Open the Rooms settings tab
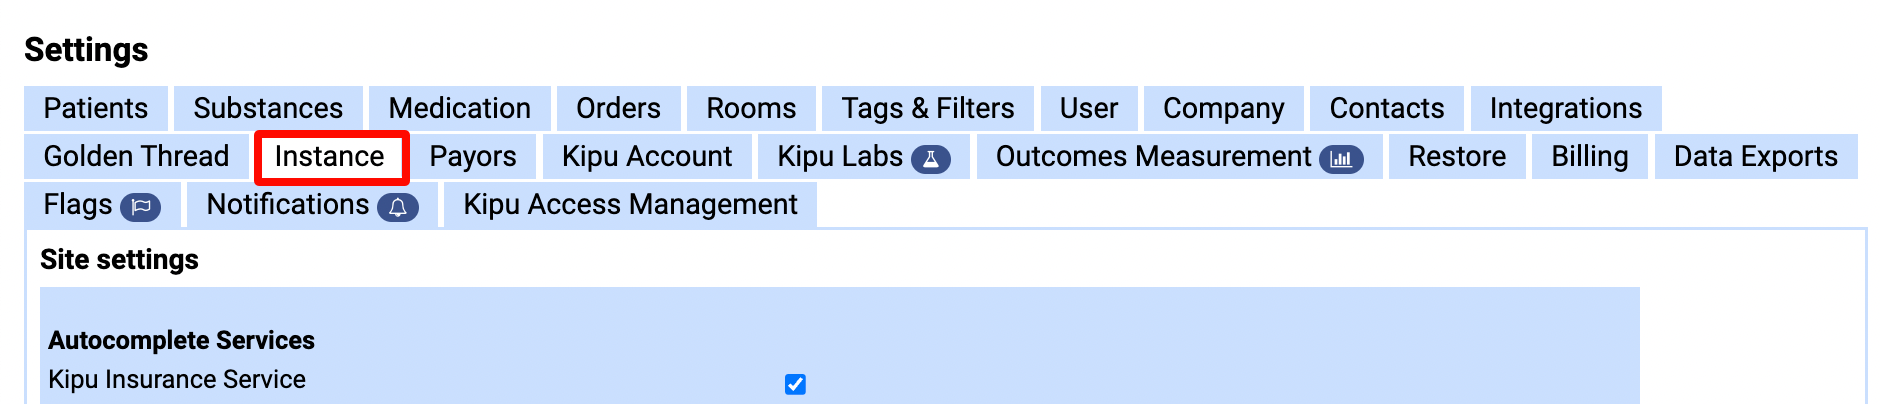The height and width of the screenshot is (404, 1880). 751,108
